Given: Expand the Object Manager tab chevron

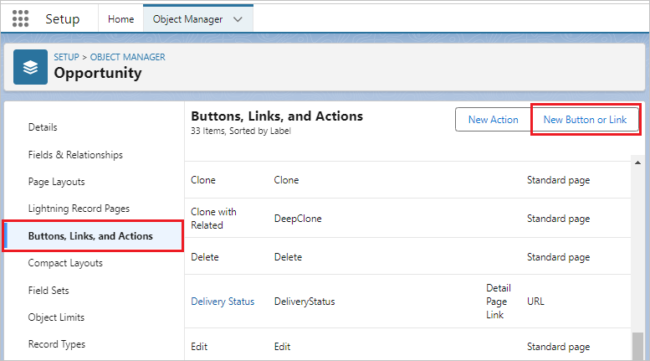Looking at the screenshot, I should pyautogui.click(x=238, y=19).
